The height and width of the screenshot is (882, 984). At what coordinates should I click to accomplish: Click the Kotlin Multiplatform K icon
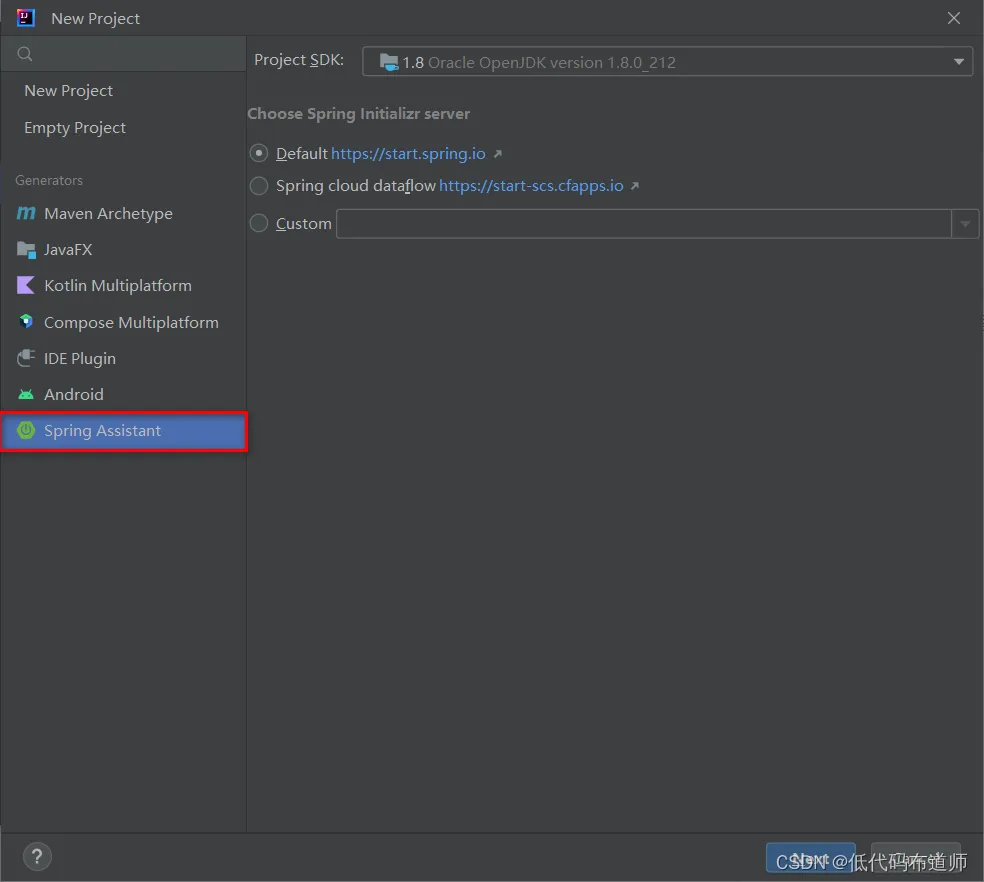(26, 286)
